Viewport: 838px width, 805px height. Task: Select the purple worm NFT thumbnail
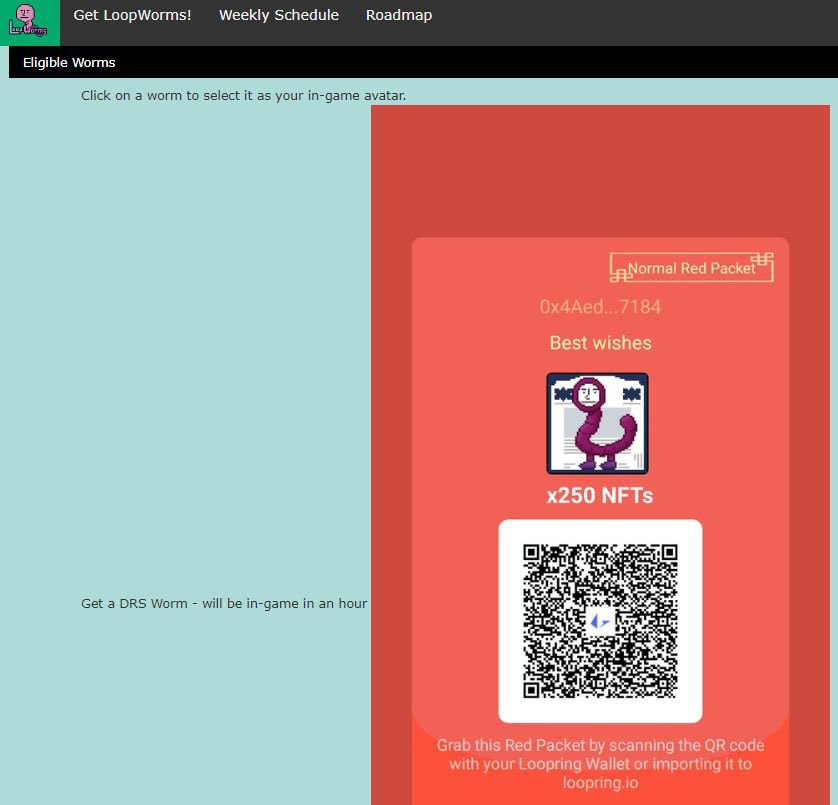597,423
